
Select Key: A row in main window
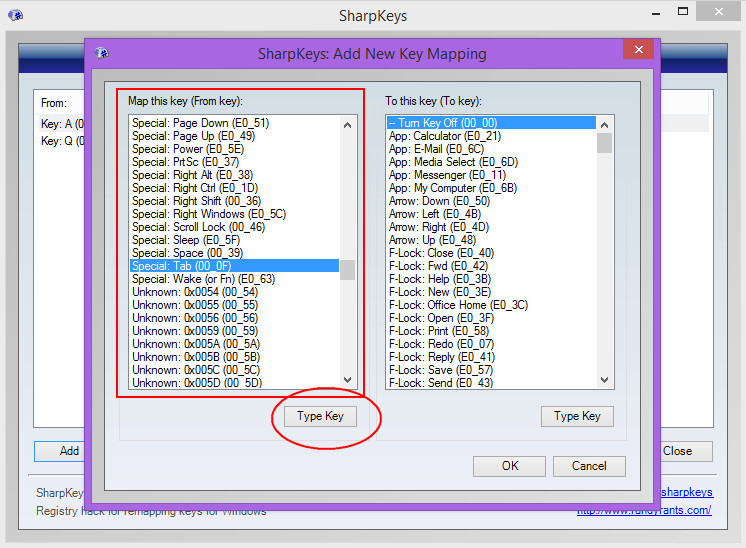(x=60, y=124)
